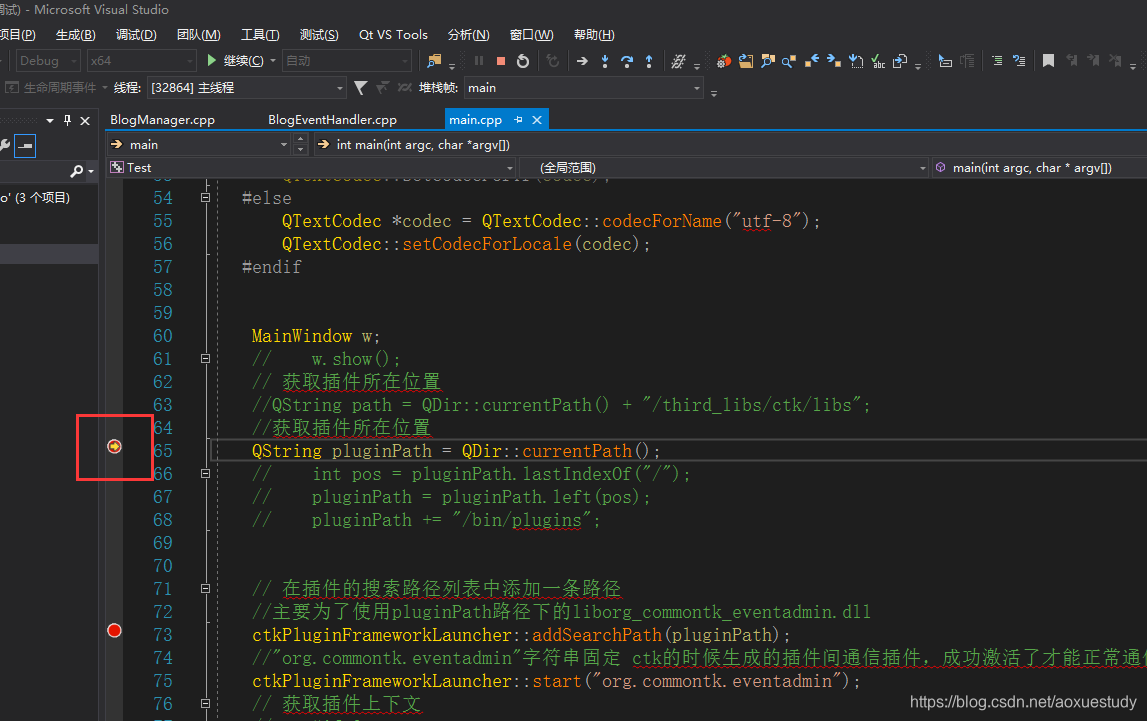Toggle the breakpoint on line 73
Screen dimensions: 1147x721
pos(113,630)
